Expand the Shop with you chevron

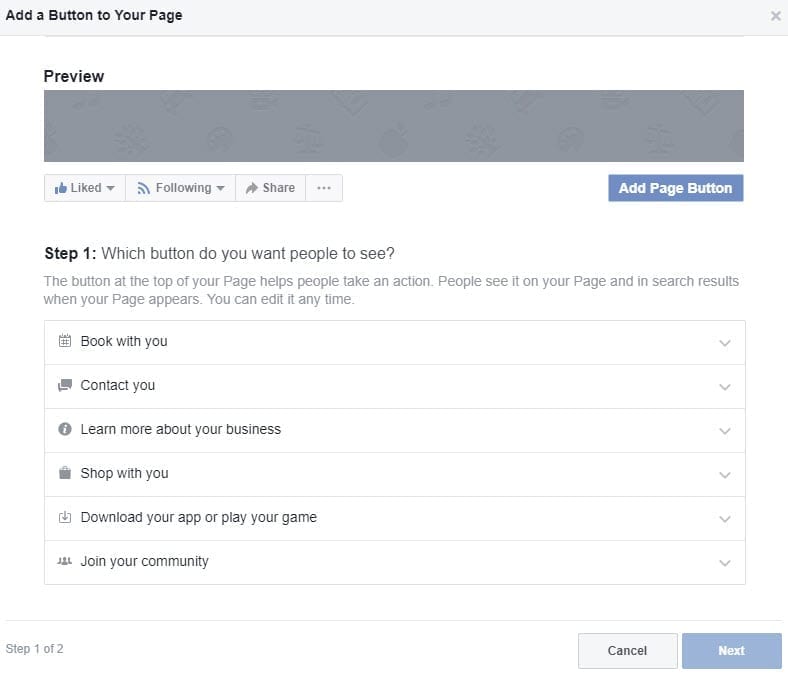(x=725, y=475)
